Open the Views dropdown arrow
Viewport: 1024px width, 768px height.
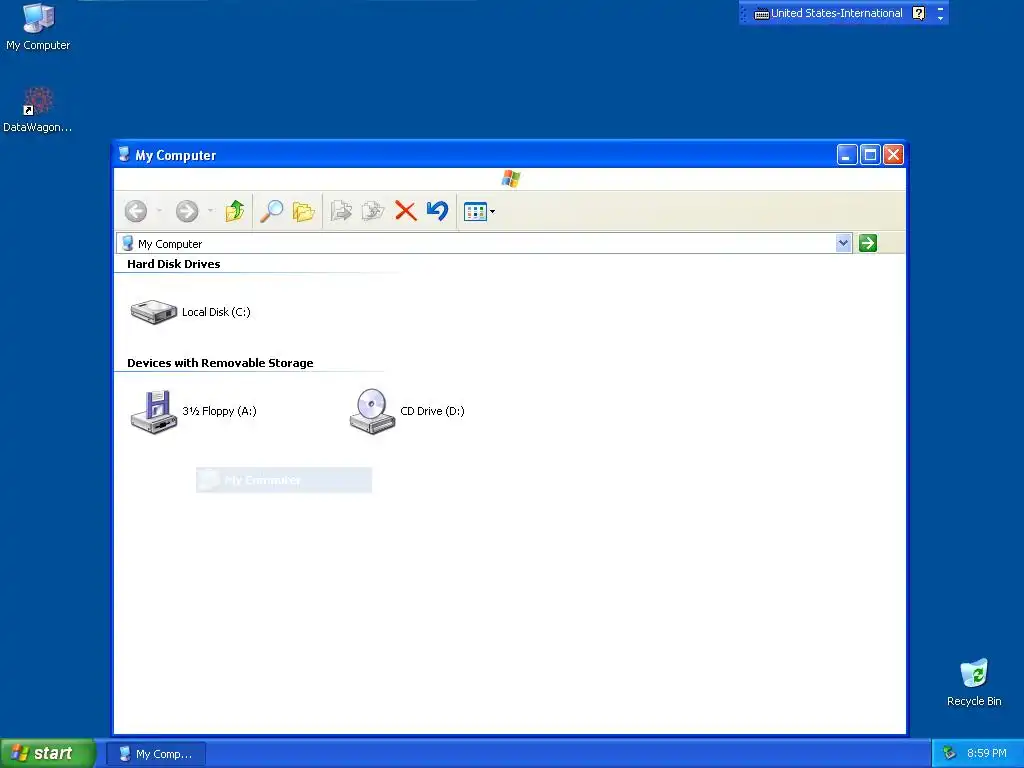[492, 212]
